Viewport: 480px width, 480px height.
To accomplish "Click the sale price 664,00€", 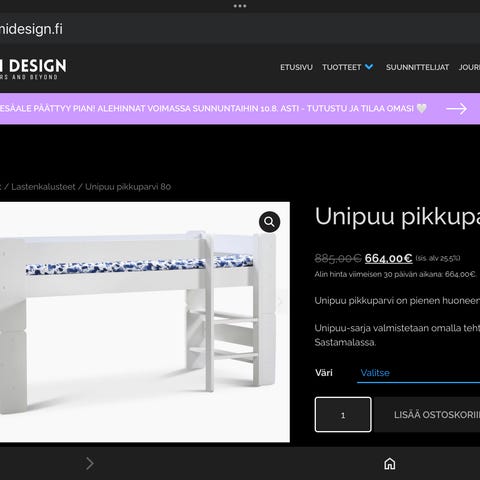I will [388, 258].
